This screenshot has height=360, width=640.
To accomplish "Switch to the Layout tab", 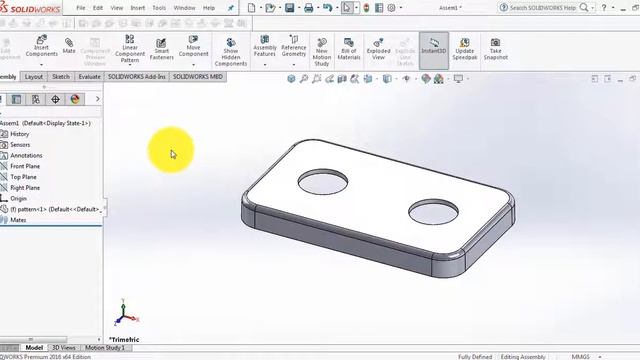I will click(33, 77).
